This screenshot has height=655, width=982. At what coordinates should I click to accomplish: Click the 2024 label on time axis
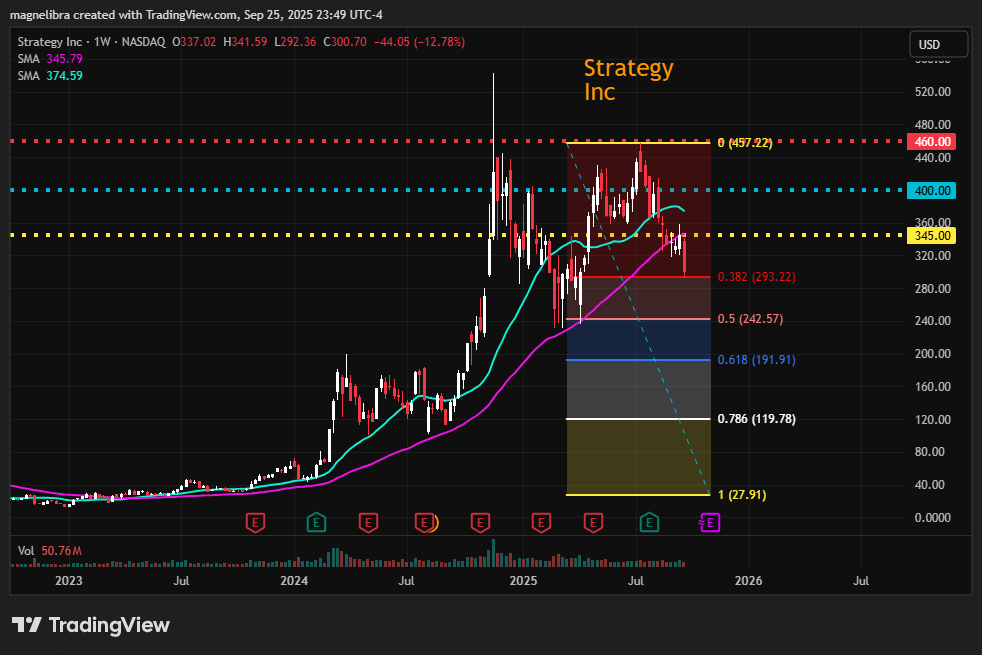pyautogui.click(x=294, y=580)
